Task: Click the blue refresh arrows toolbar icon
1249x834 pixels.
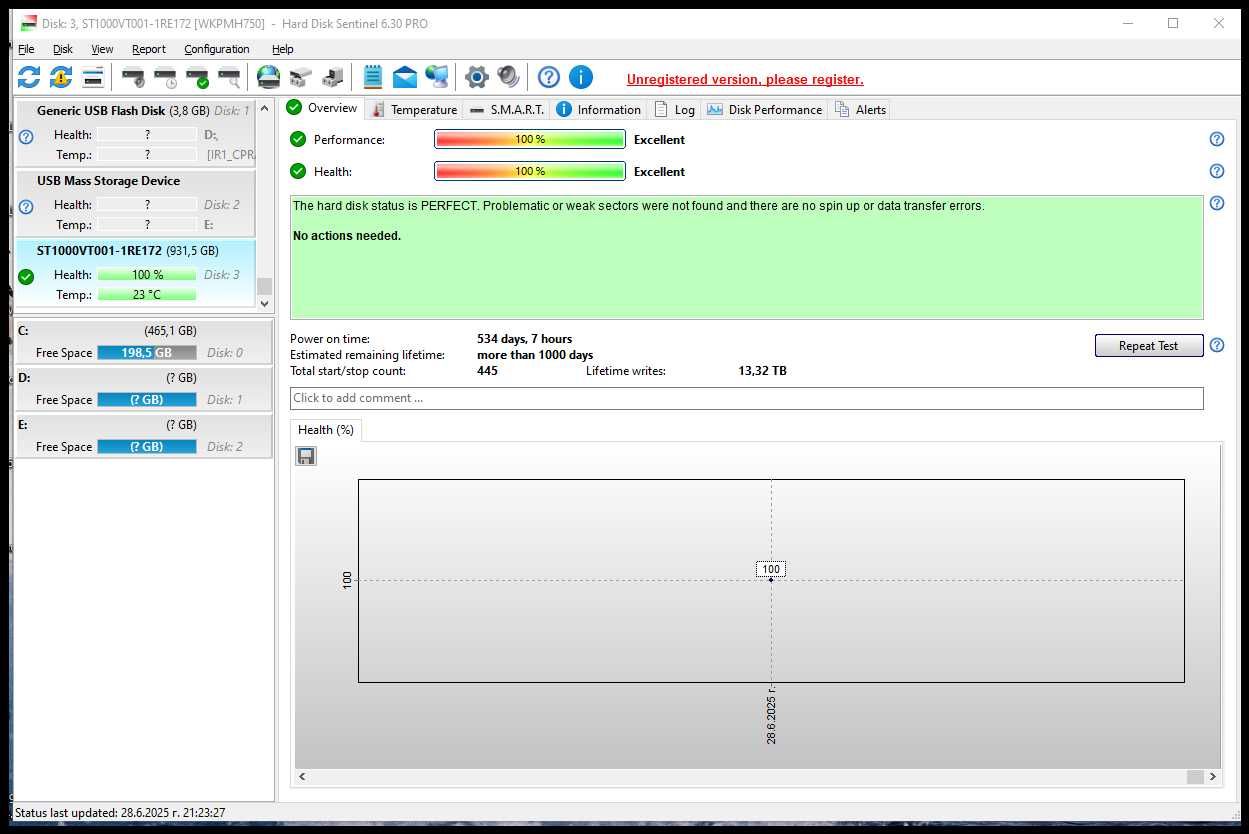Action: [x=29, y=76]
